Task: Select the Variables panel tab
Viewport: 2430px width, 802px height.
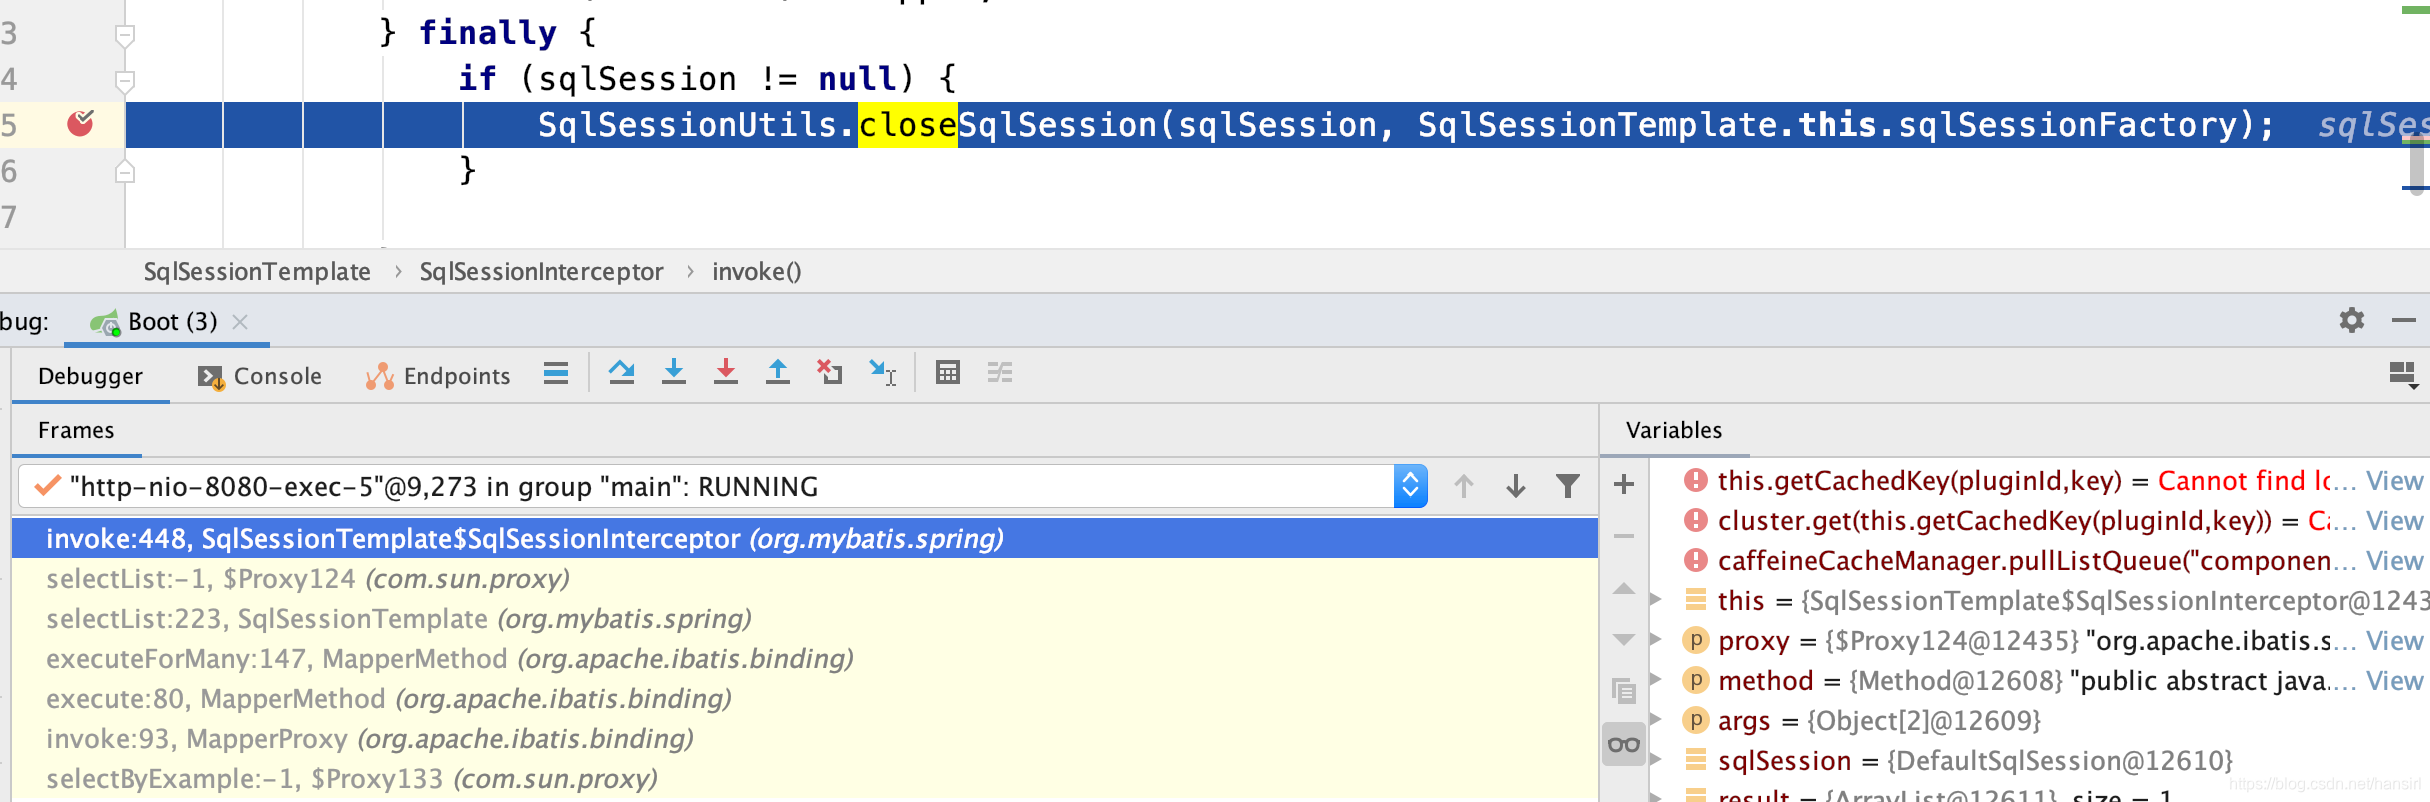Action: [1674, 431]
